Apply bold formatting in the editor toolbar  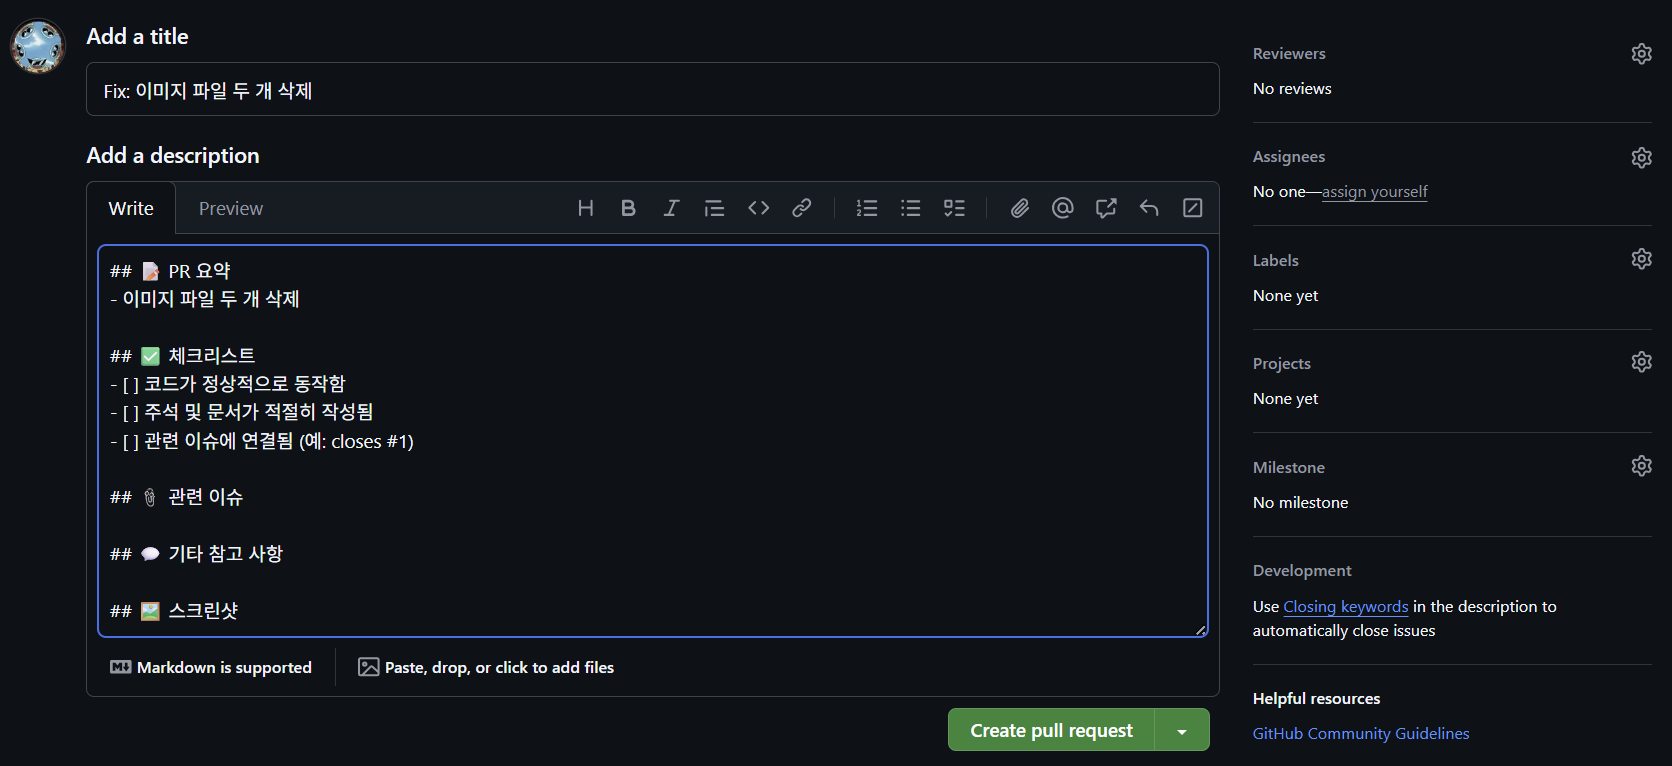point(628,208)
